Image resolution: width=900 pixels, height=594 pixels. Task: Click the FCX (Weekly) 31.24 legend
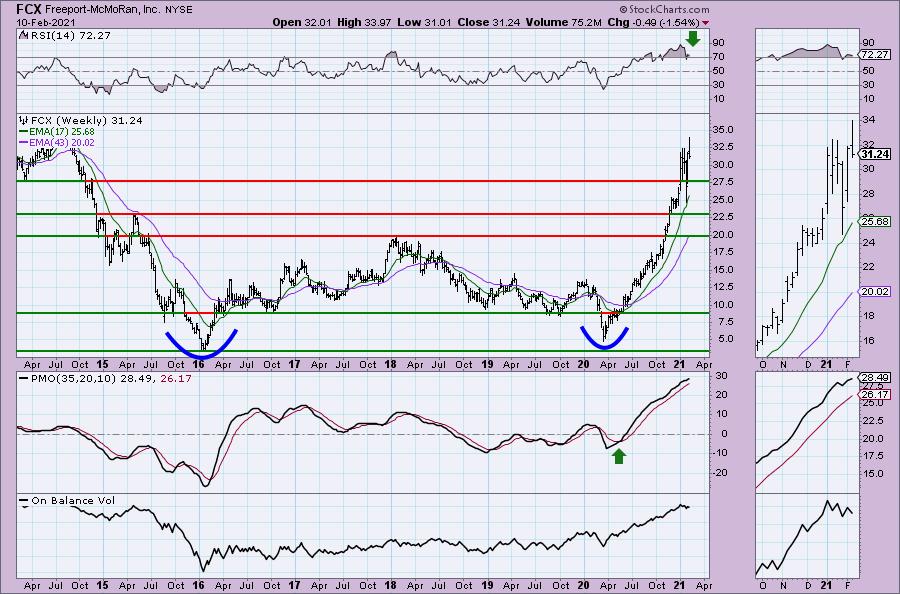86,121
